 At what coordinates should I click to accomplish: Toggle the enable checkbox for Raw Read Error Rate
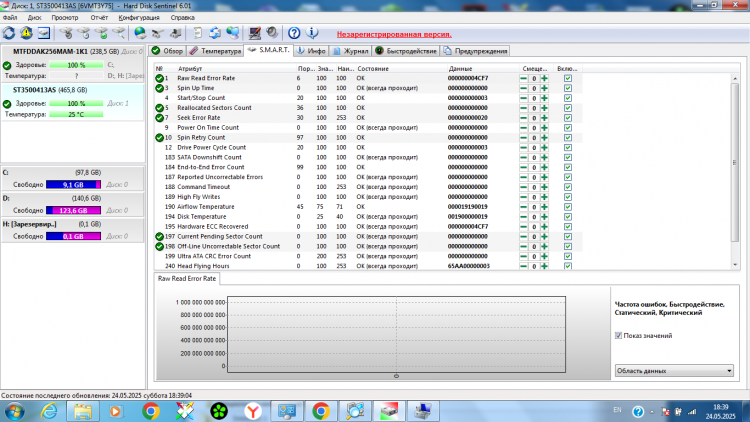568,78
